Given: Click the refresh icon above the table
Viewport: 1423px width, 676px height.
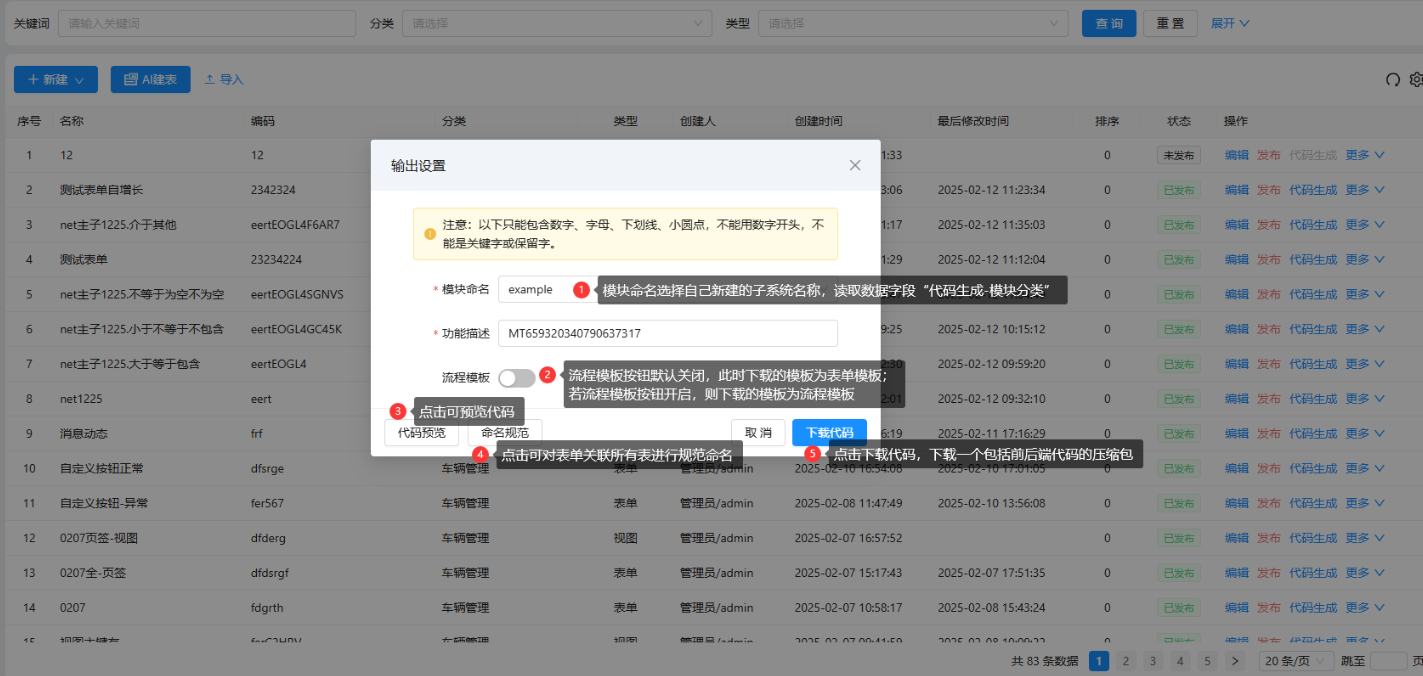Looking at the screenshot, I should click(1392, 80).
